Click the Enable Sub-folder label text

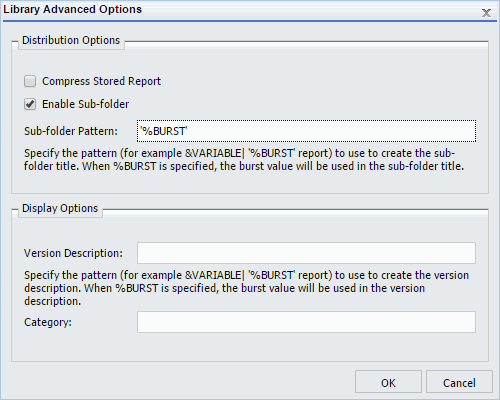click(x=85, y=104)
